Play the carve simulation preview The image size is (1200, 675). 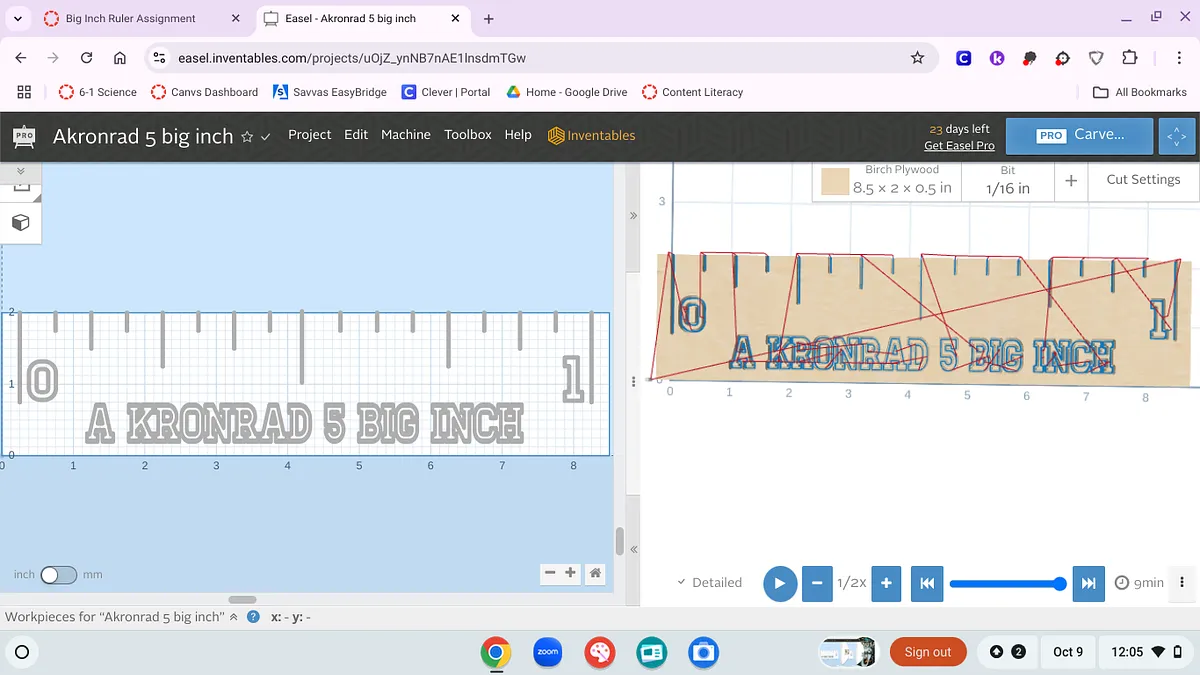point(780,583)
